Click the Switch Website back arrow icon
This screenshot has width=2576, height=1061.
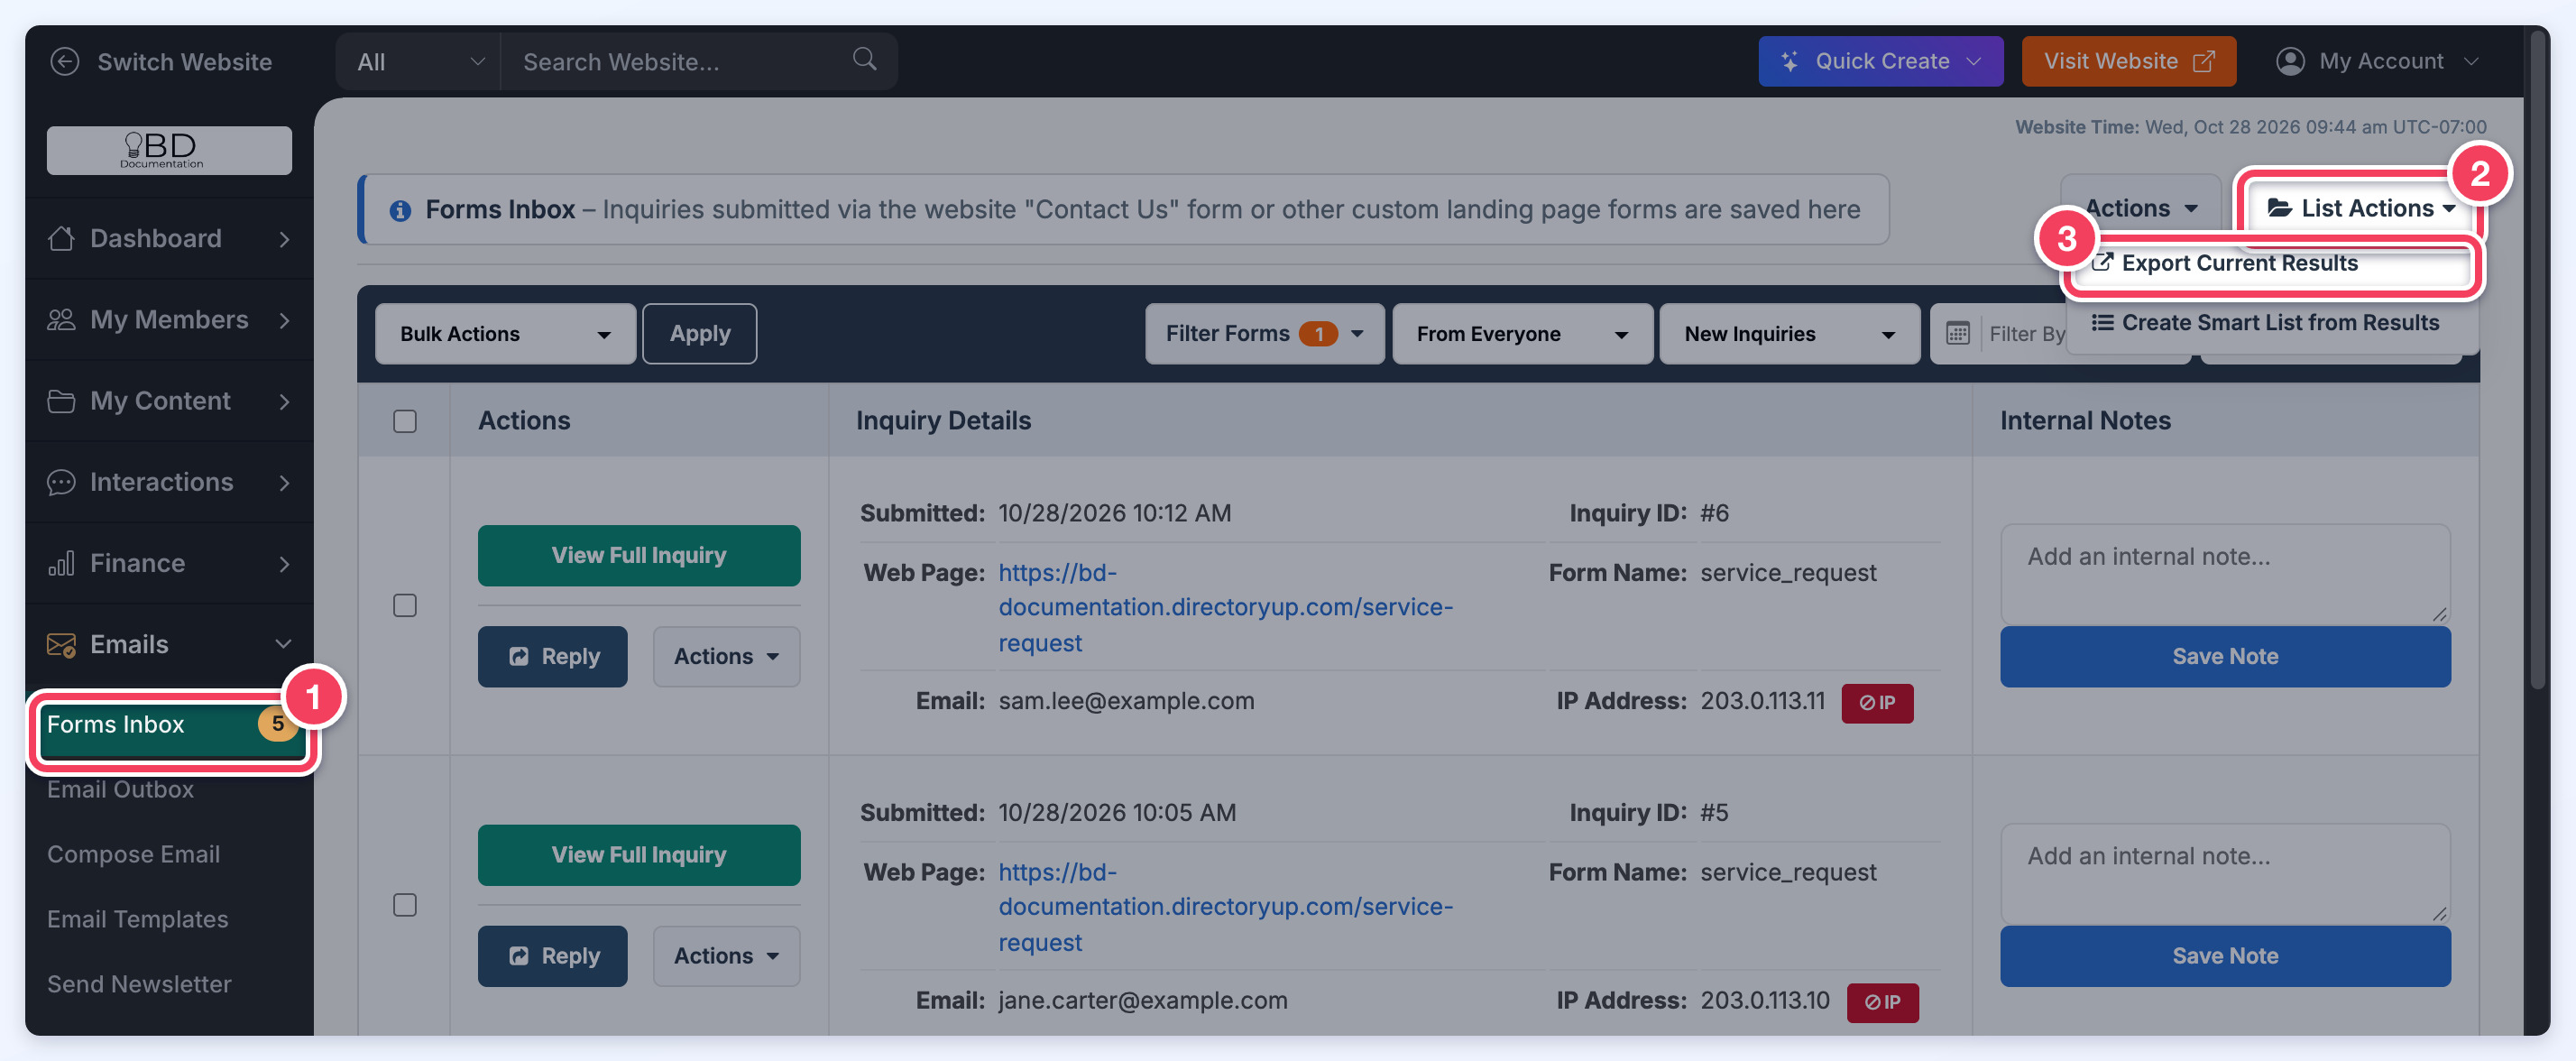(65, 61)
